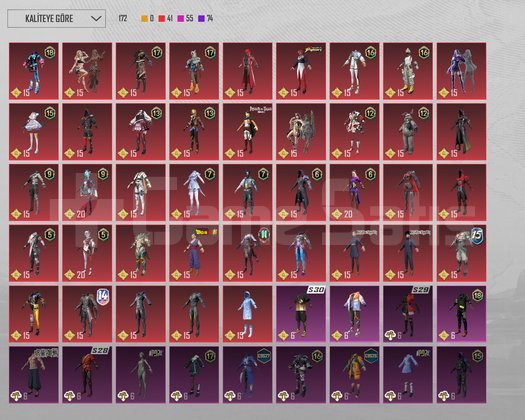Open the KALİTEYE GÖRE sort dropdown

coord(57,18)
